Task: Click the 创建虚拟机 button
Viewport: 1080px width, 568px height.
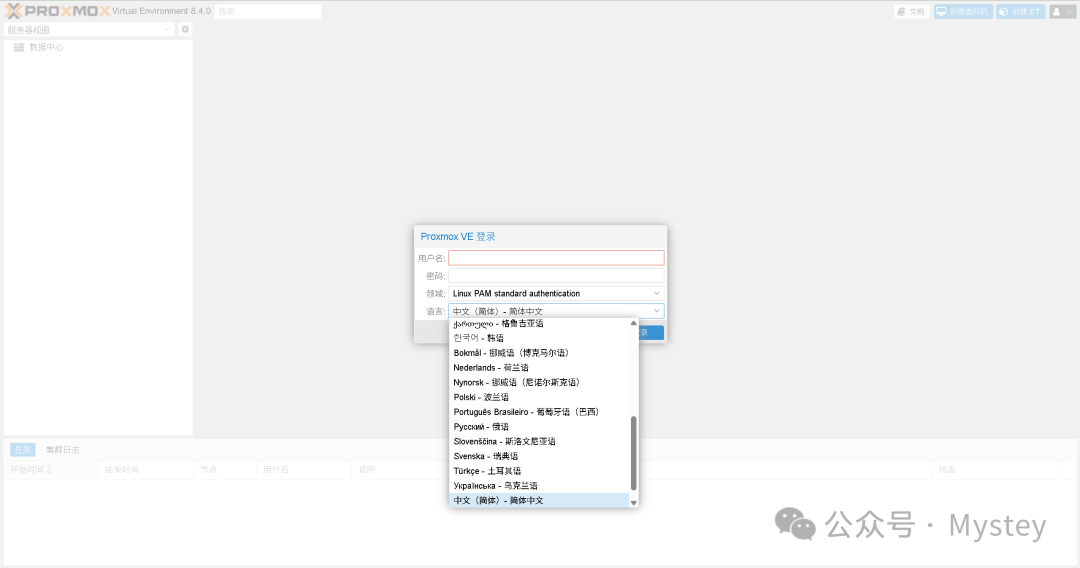Action: click(963, 12)
